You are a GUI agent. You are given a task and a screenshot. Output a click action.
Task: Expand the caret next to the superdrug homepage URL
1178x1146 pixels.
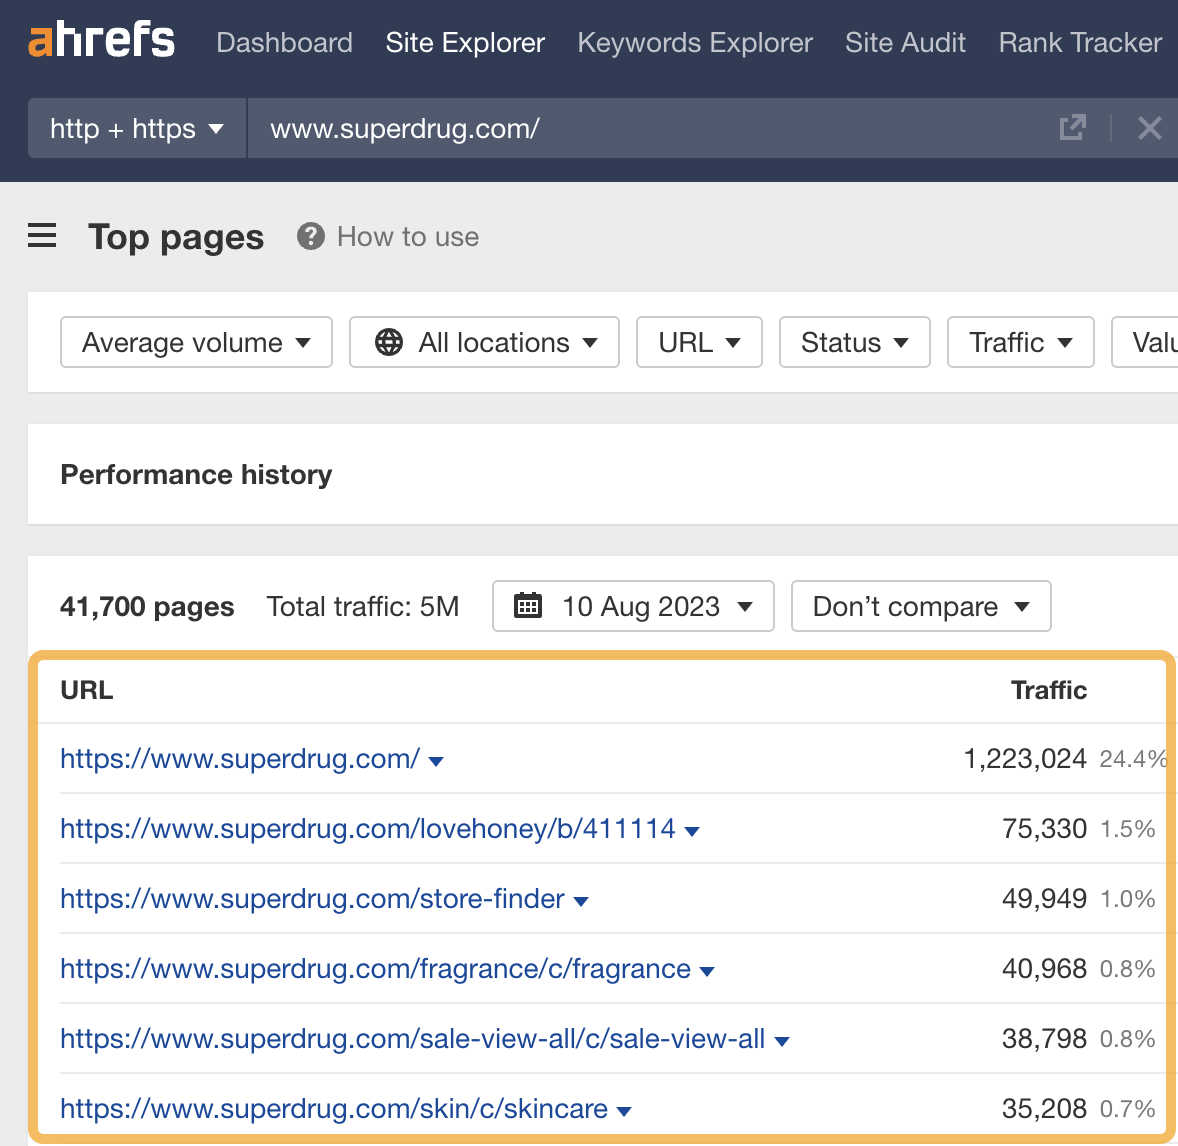click(x=436, y=760)
